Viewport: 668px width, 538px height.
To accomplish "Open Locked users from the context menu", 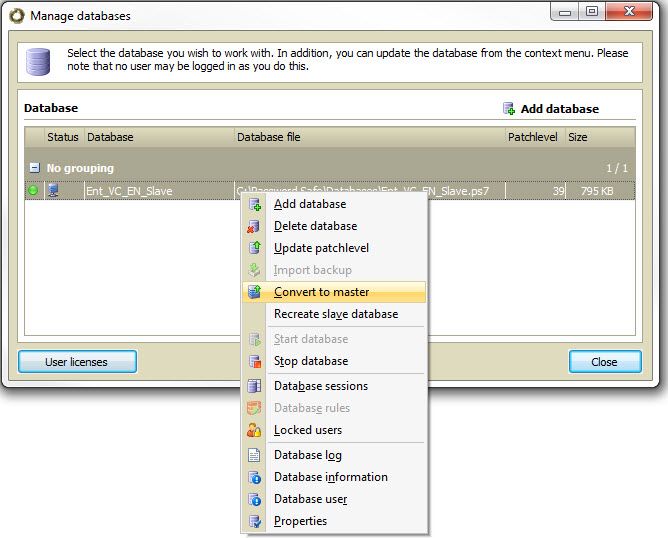I will click(334, 430).
